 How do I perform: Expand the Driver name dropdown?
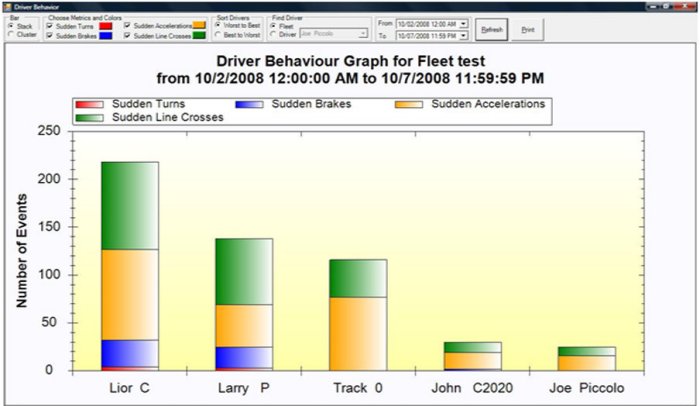click(x=362, y=34)
